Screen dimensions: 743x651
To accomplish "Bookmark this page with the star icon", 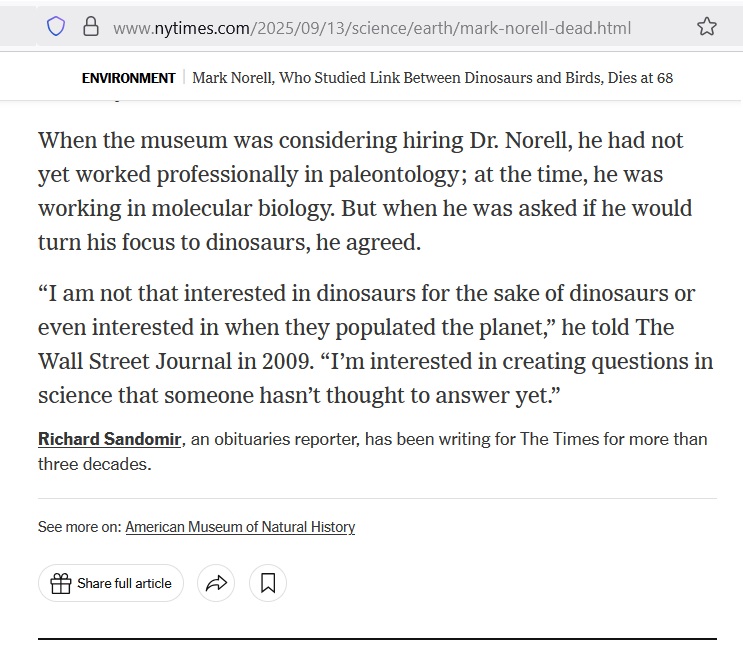I will pyautogui.click(x=707, y=27).
